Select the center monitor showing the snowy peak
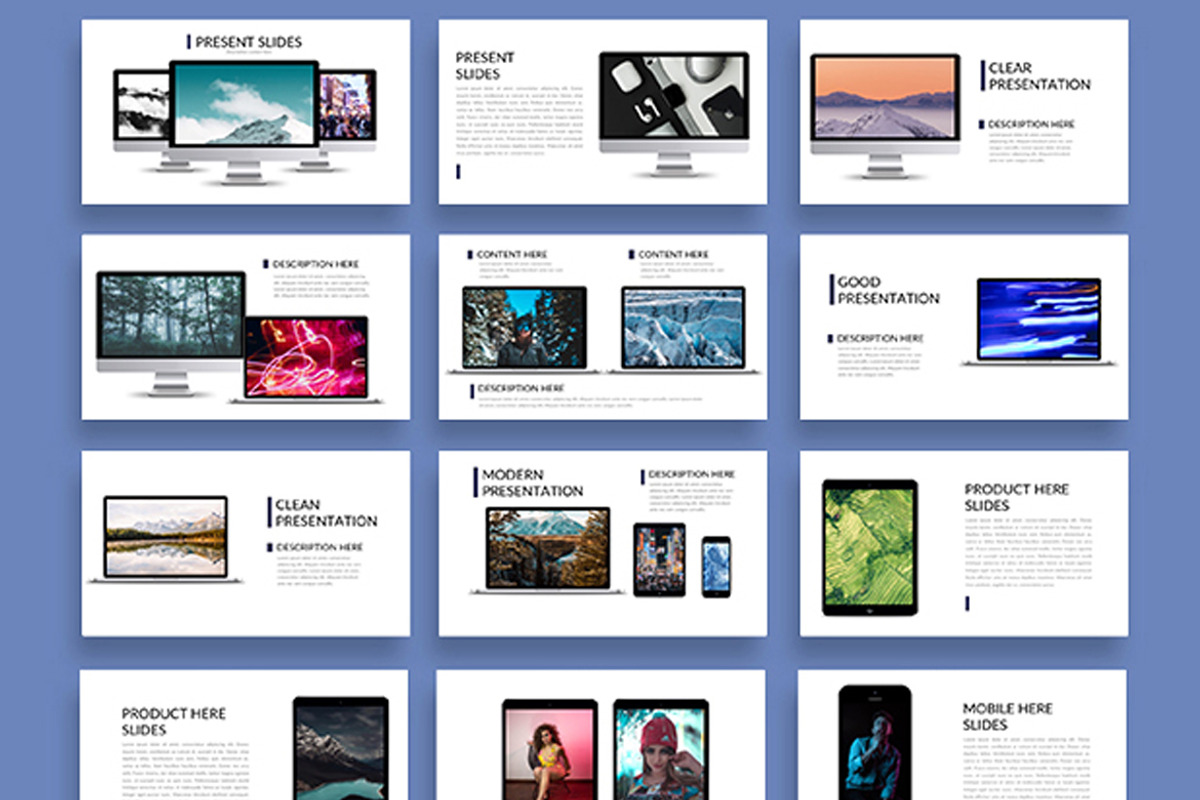This screenshot has height=800, width=1200. coord(244,122)
